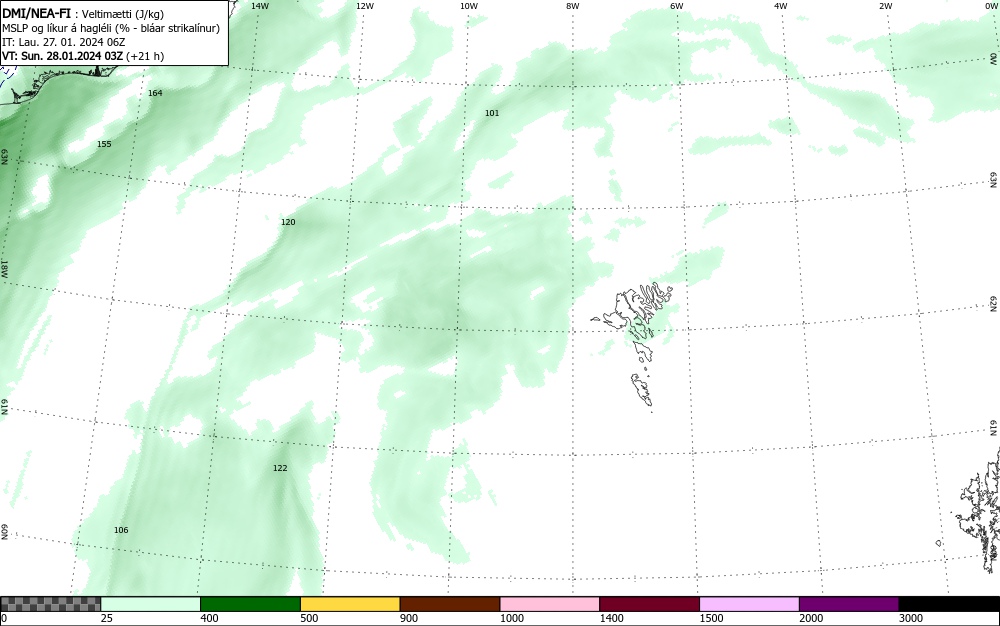Click the 8W longitude label

(x=573, y=6)
